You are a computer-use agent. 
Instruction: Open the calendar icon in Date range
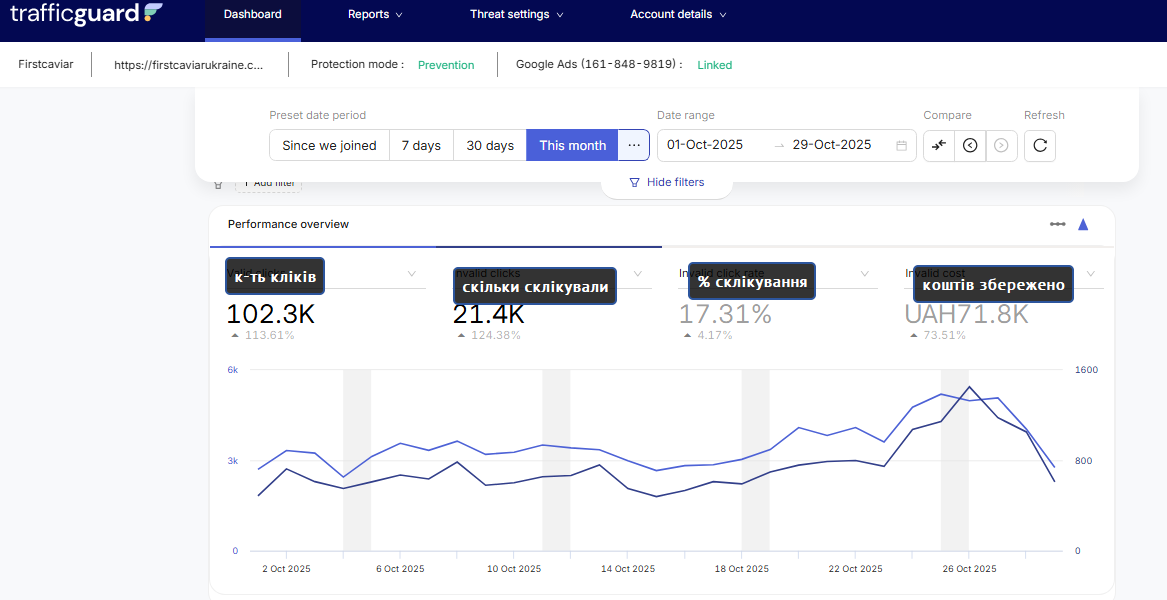[901, 145]
